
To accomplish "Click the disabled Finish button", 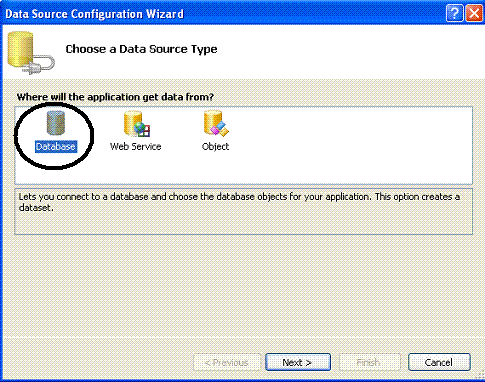I will pos(369,362).
